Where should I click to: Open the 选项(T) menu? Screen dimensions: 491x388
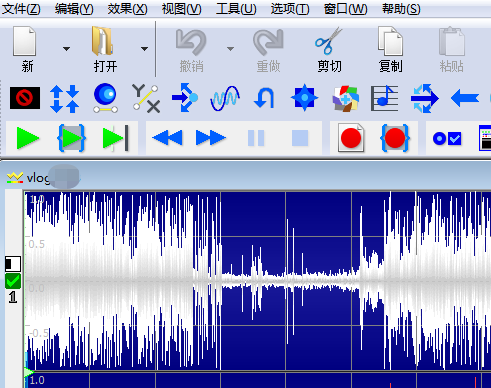[x=290, y=9]
